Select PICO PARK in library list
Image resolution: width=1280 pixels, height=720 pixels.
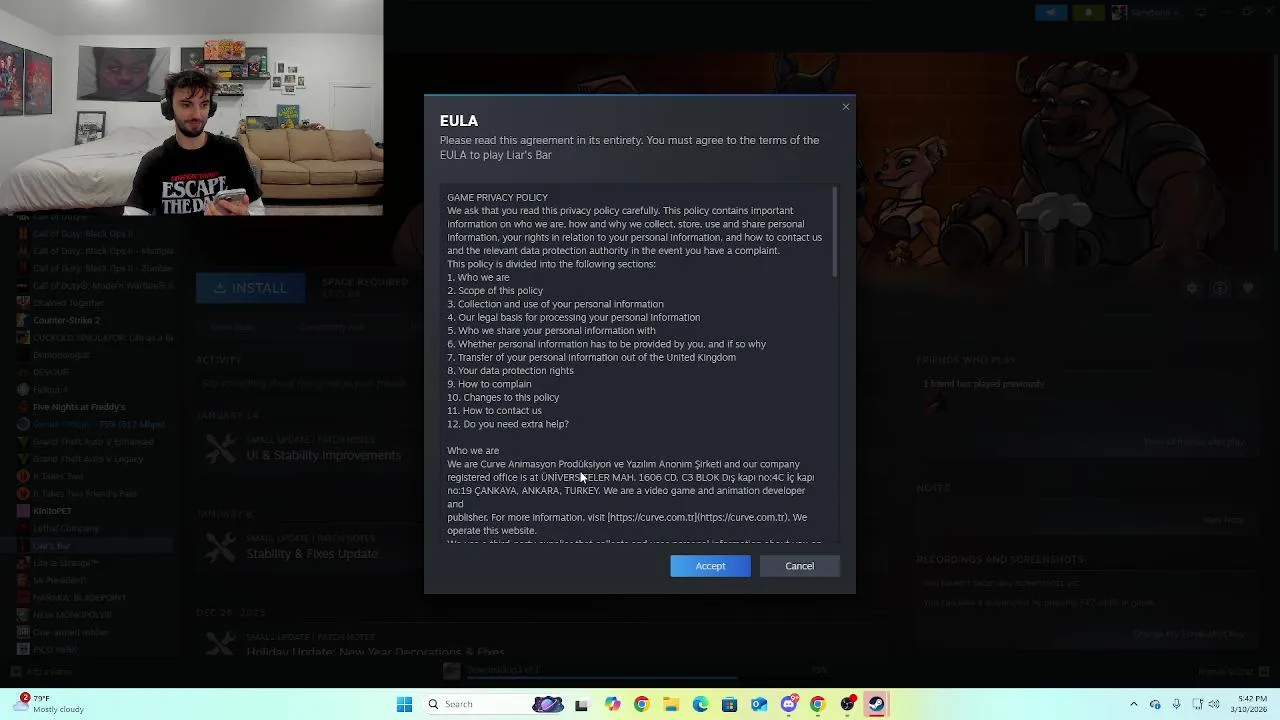55,649
